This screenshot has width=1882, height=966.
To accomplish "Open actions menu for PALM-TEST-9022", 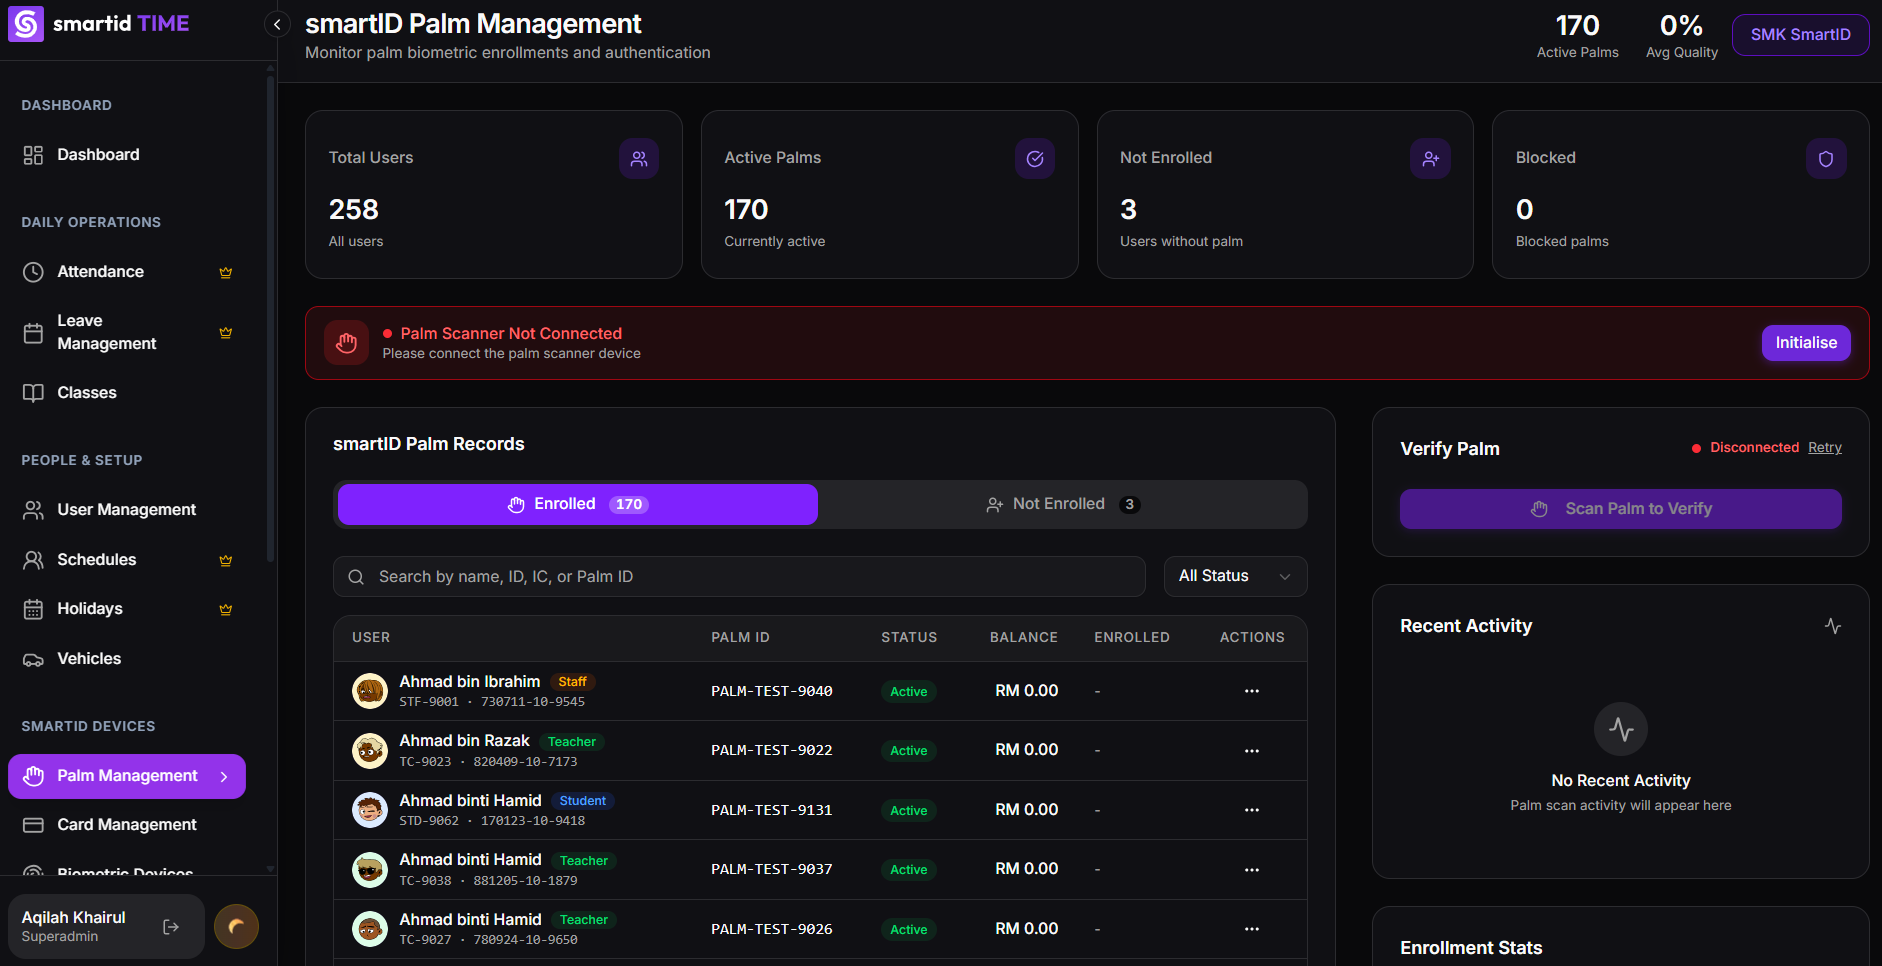I will (x=1252, y=751).
